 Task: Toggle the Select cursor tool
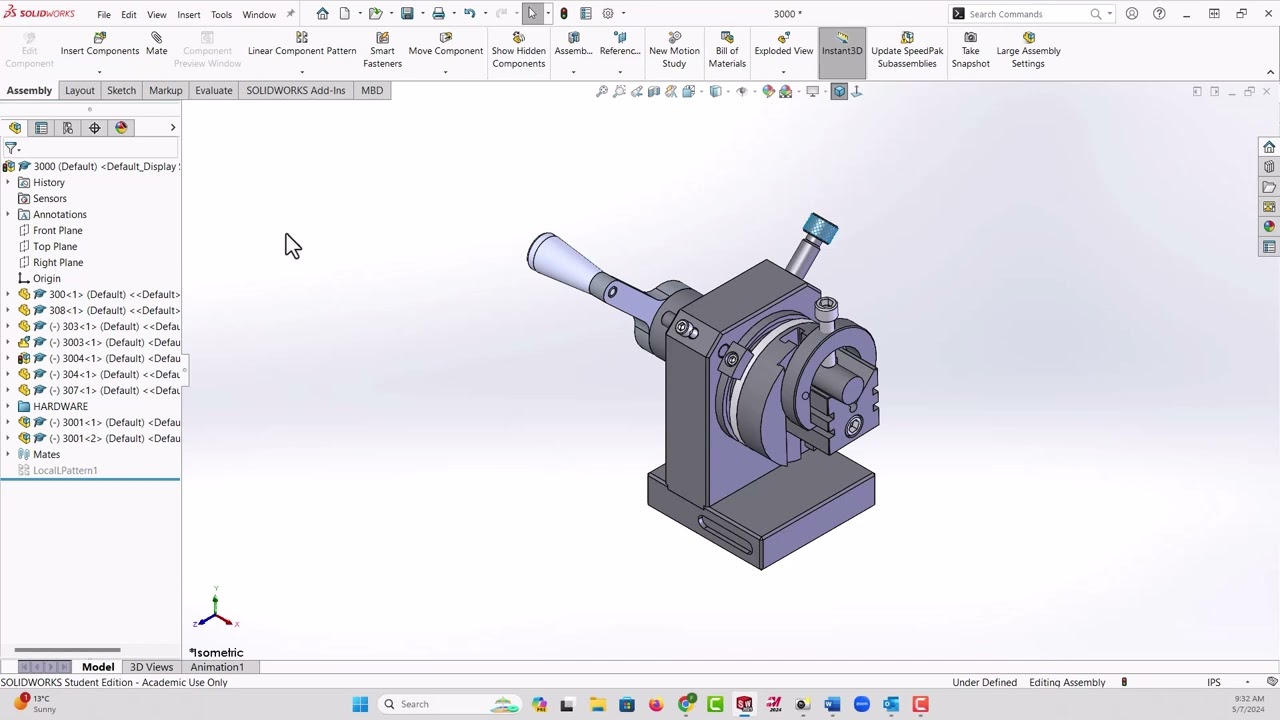click(532, 14)
